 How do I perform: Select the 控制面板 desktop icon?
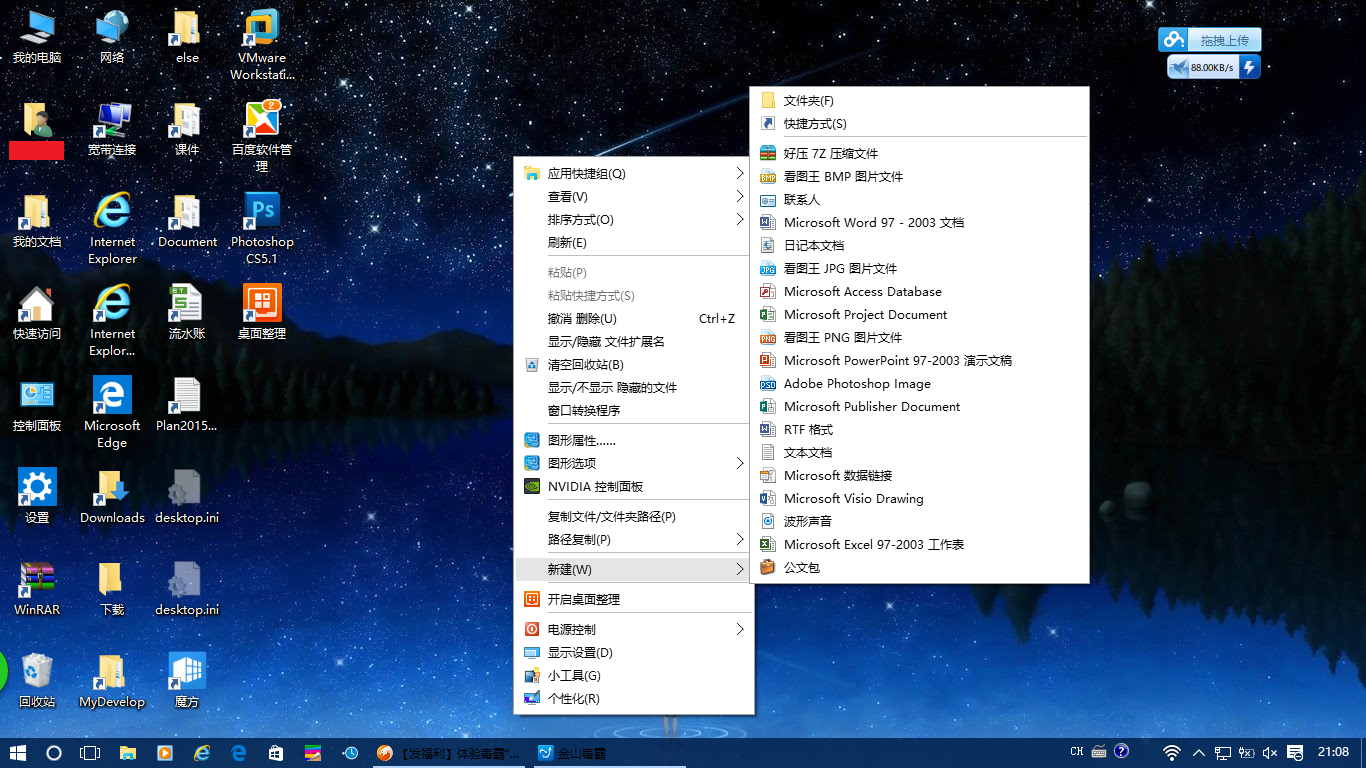37,404
